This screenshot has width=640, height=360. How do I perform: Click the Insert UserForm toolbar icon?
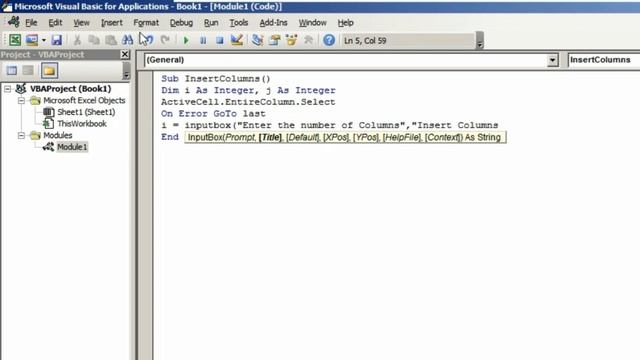click(31, 40)
